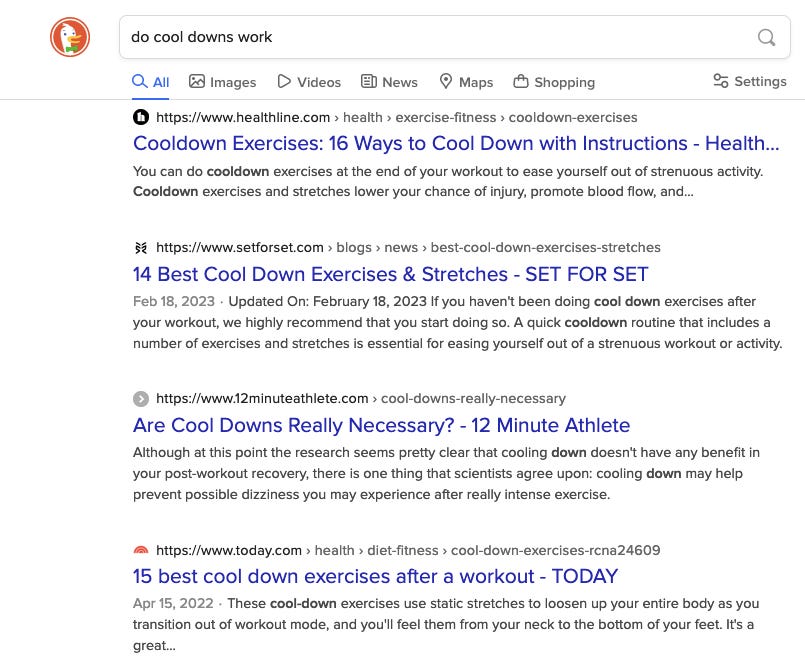Open 'Are Cool Downs Really Necessary?' result
This screenshot has height=656, width=805.
381,425
